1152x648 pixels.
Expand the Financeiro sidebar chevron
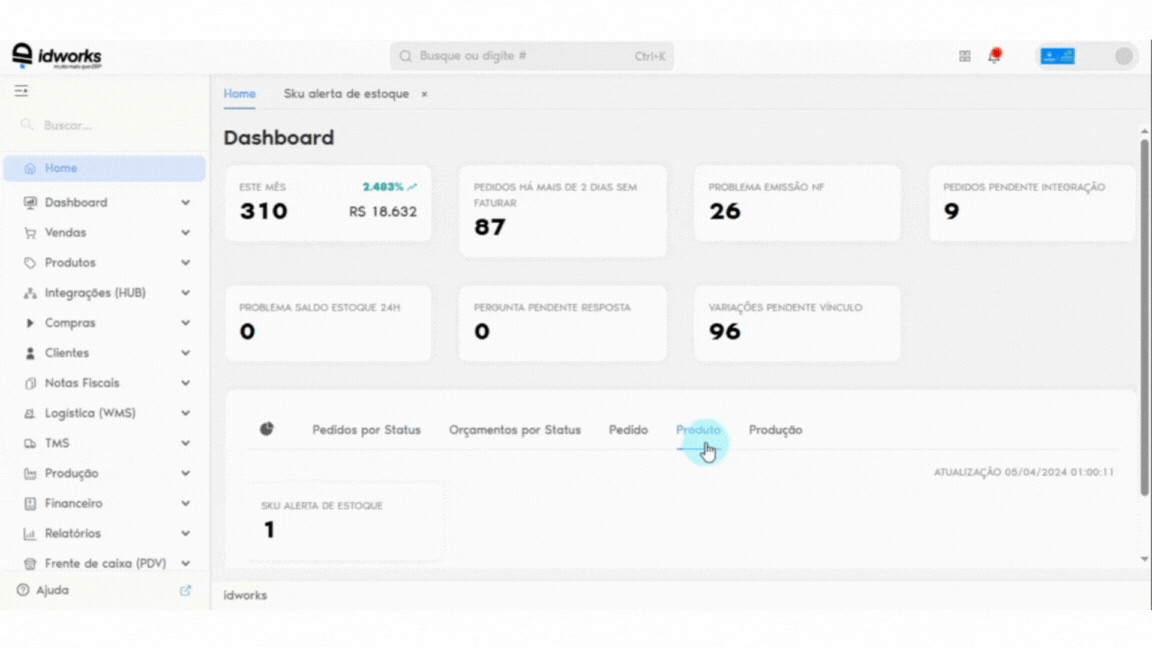(x=185, y=503)
